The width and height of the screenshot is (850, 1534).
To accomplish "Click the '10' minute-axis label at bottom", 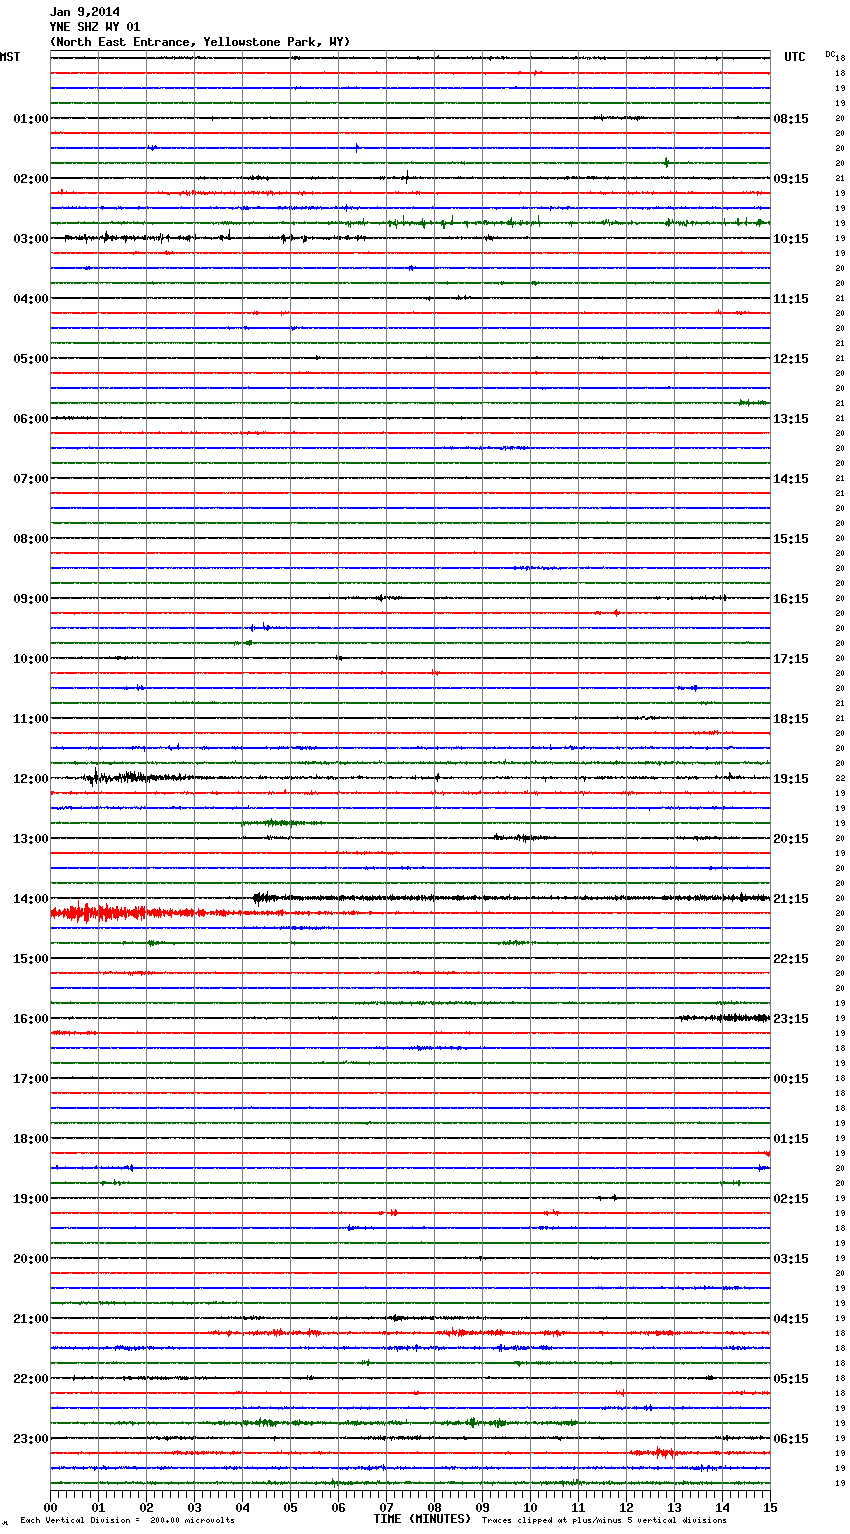I will pos(530,1507).
